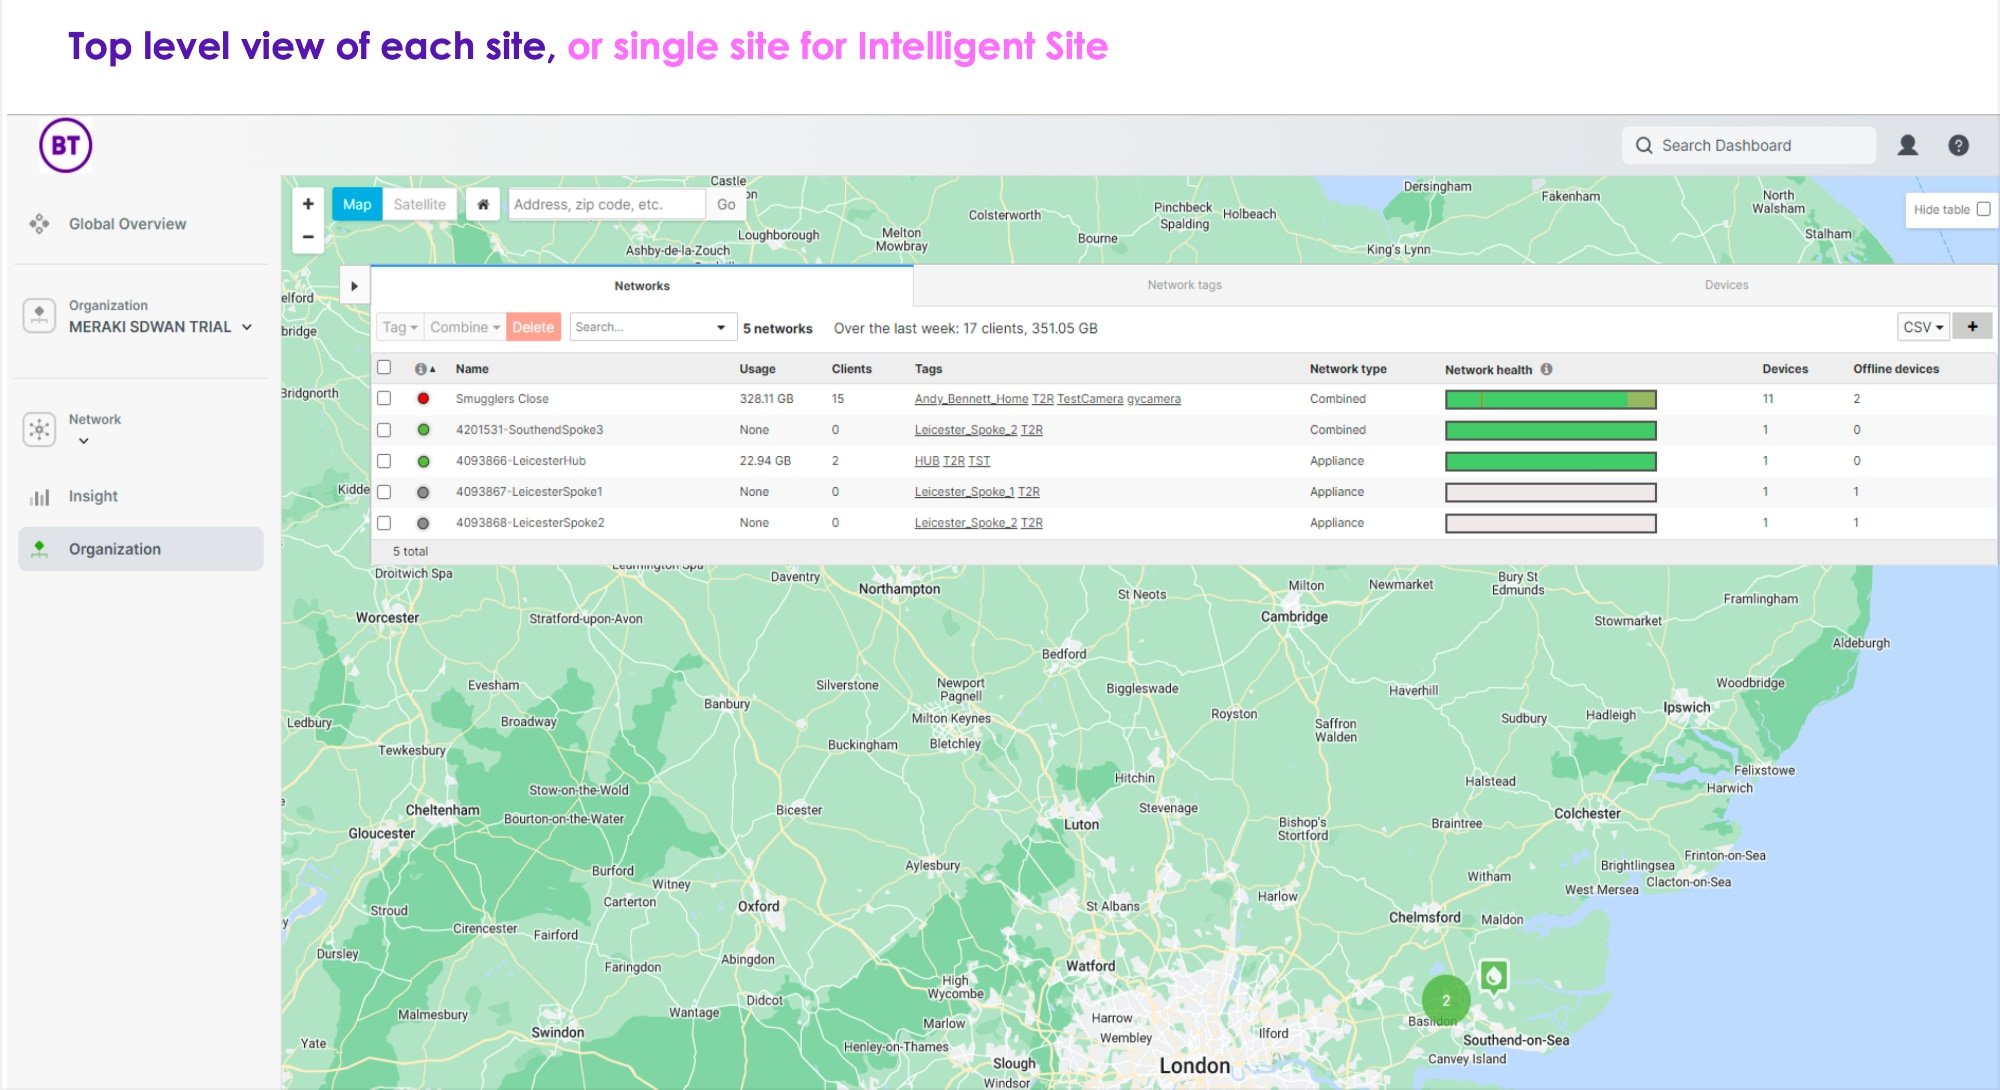2000x1090 pixels.
Task: Open the user profile icon
Action: coord(1908,144)
